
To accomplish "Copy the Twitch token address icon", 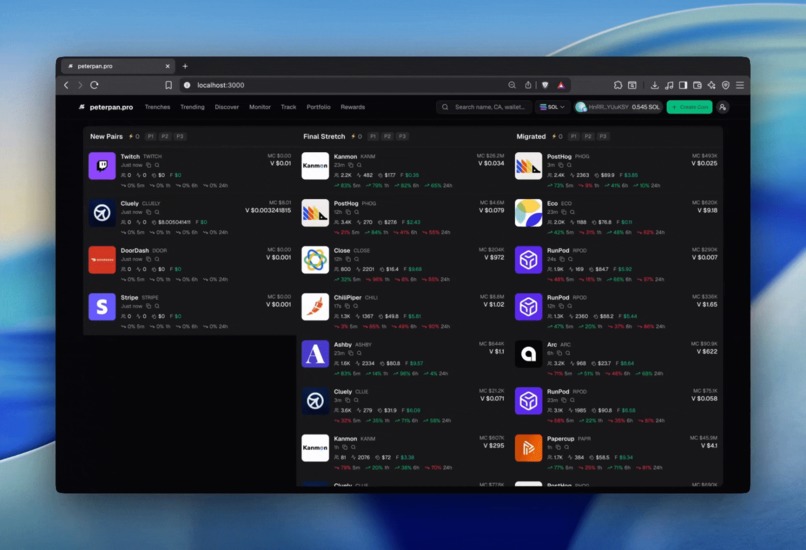I will (149, 165).
